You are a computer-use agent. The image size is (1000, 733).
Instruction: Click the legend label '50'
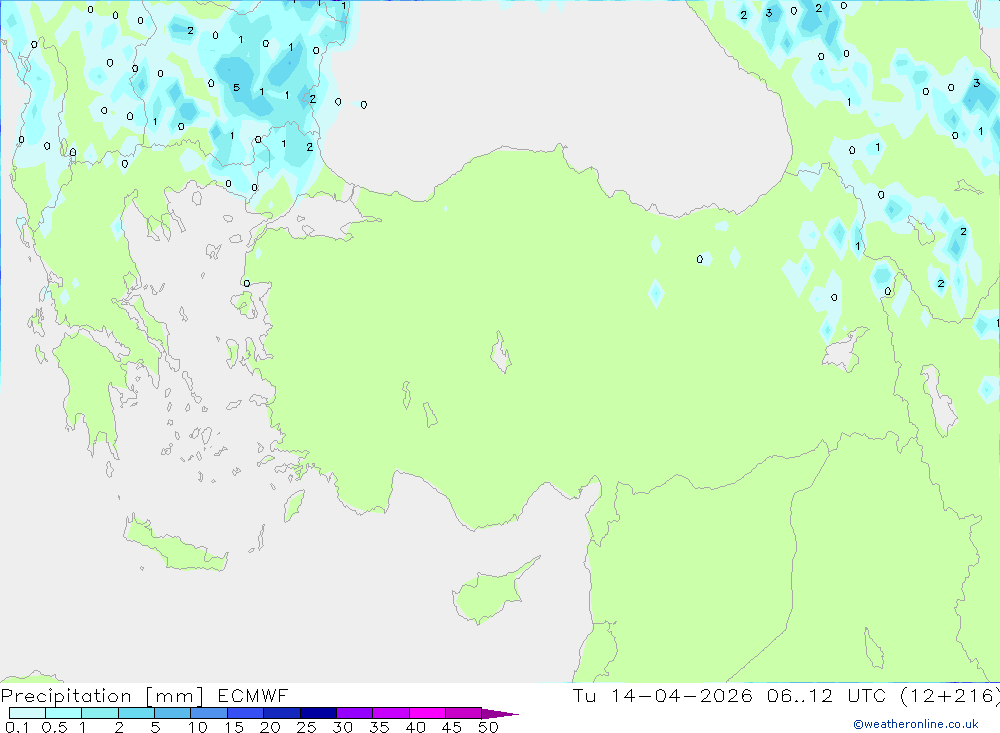pyautogui.click(x=488, y=727)
